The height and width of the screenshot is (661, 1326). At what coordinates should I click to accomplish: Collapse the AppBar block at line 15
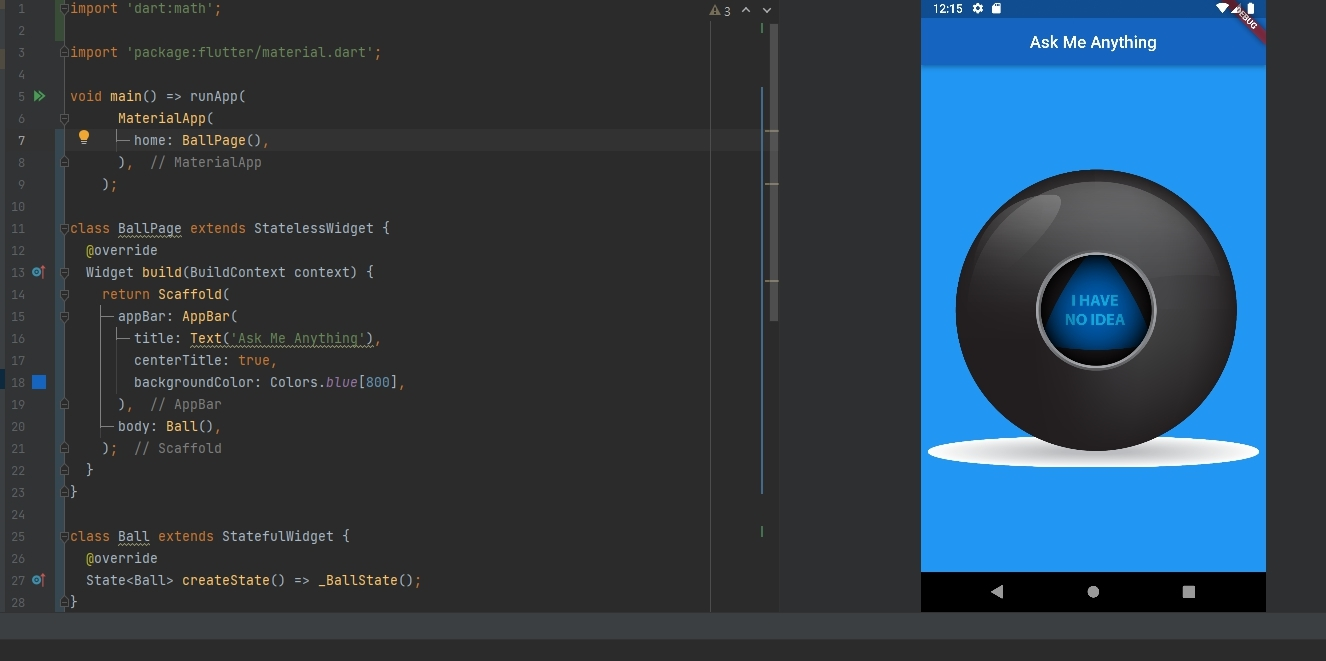(x=64, y=316)
